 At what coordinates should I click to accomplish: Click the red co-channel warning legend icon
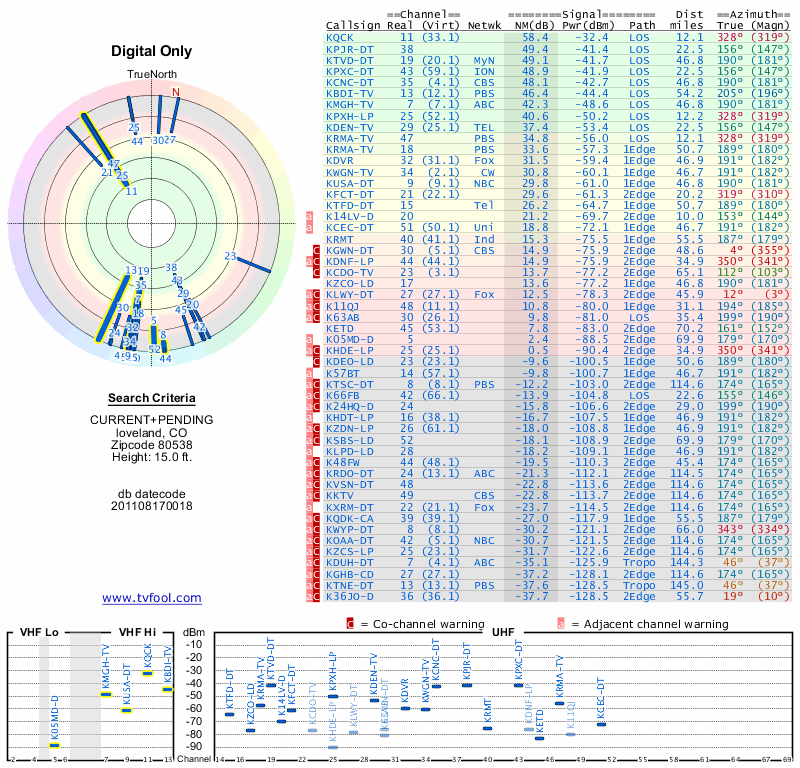coord(350,624)
